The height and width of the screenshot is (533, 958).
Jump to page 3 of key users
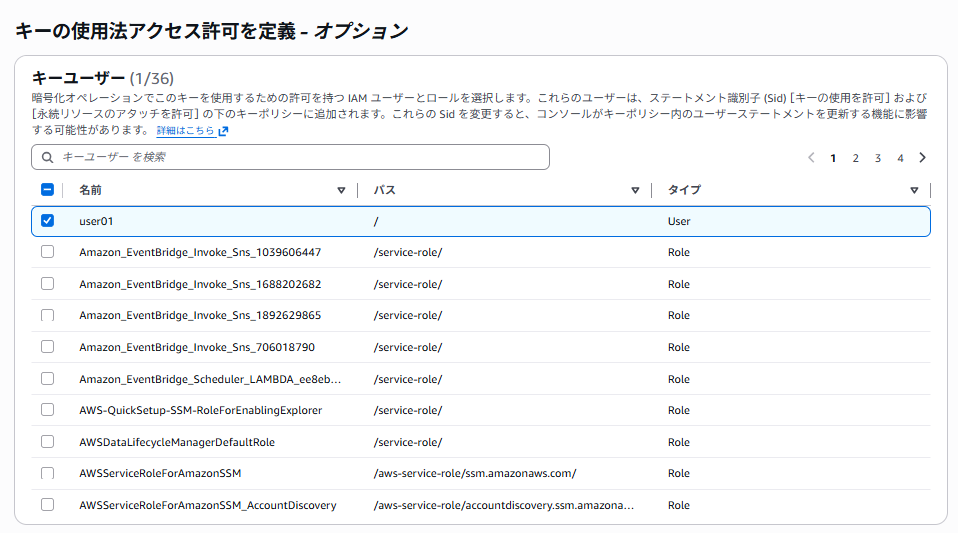pyautogui.click(x=877, y=158)
